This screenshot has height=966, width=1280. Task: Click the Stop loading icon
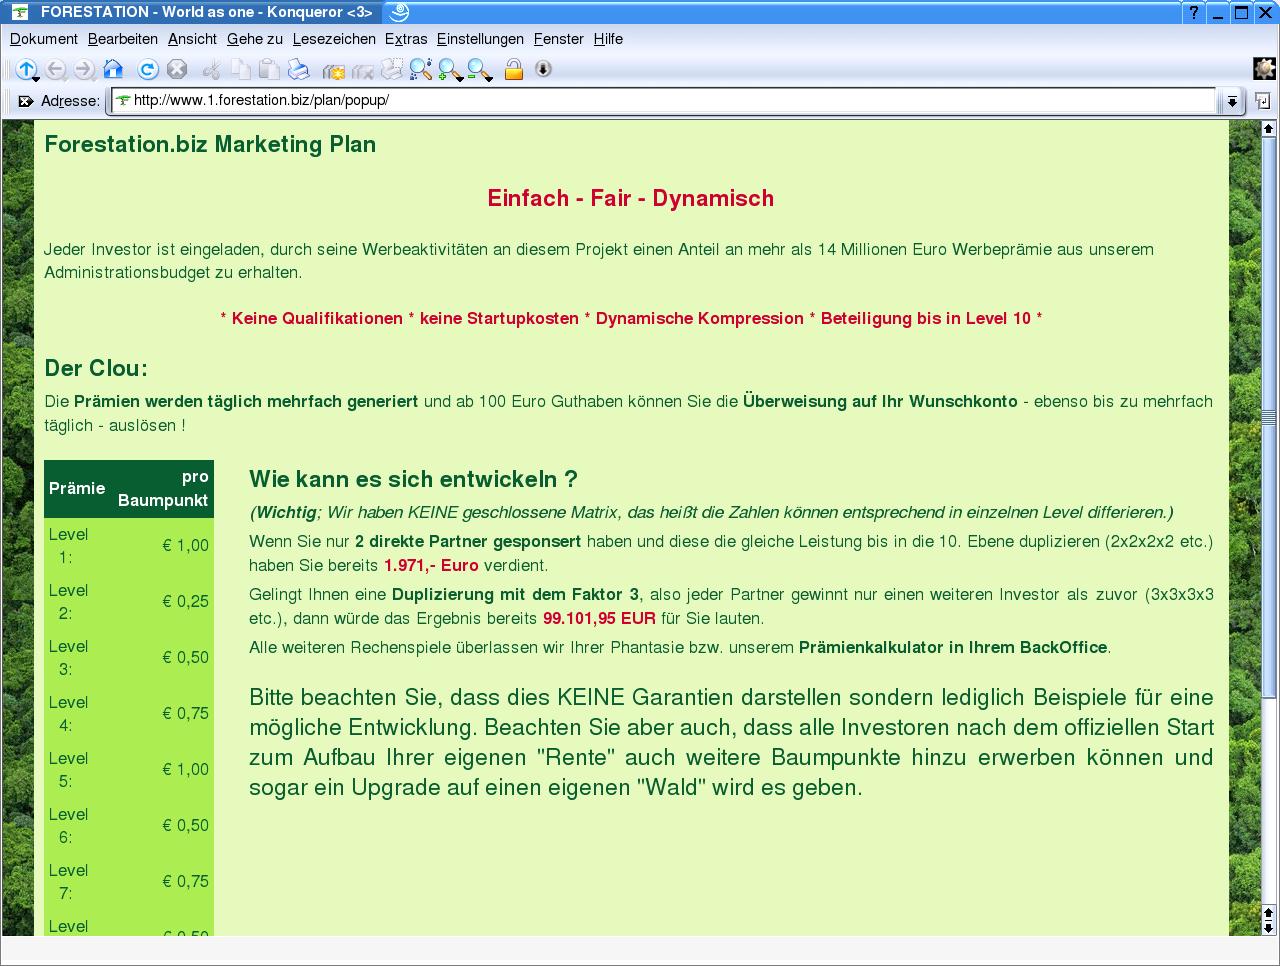pos(177,69)
